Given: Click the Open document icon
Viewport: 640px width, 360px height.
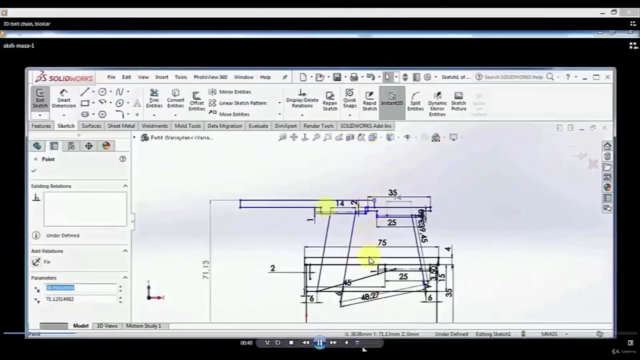Looking at the screenshot, I should click(320, 77).
